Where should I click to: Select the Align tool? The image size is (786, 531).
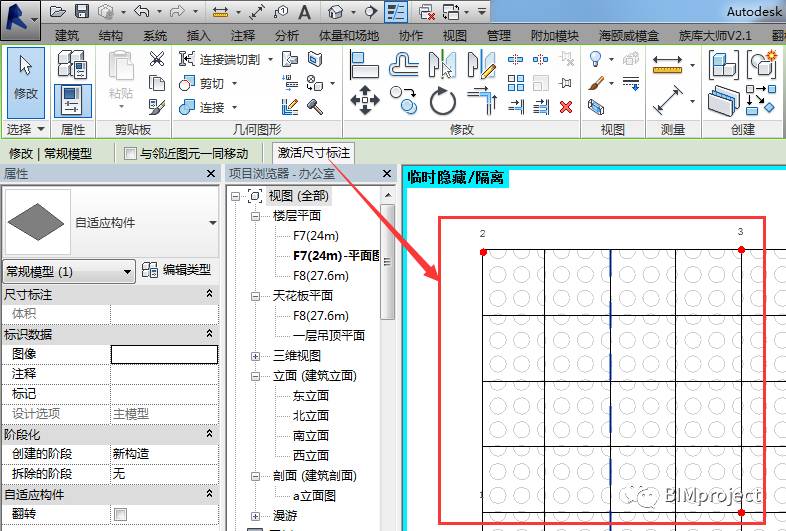364,64
